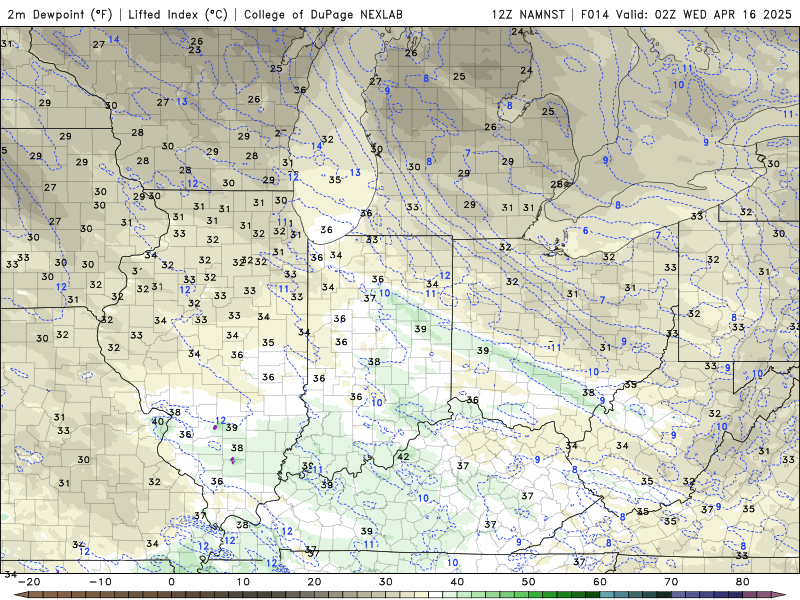
Task: Click the "-10" label on the color scale
Action: click(100, 582)
